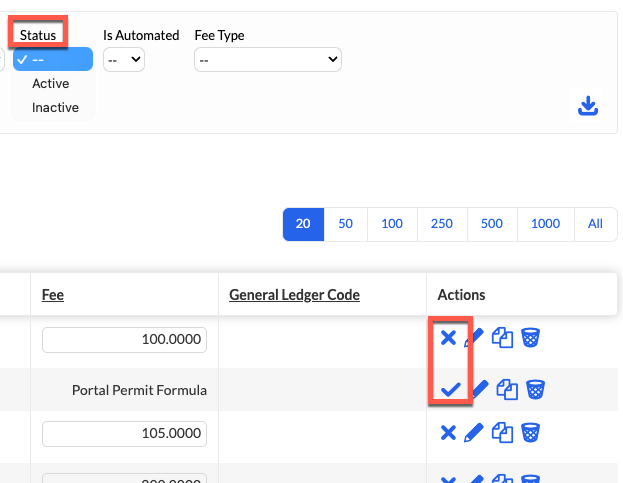
Task: Show 20 items per page
Action: pos(303,224)
